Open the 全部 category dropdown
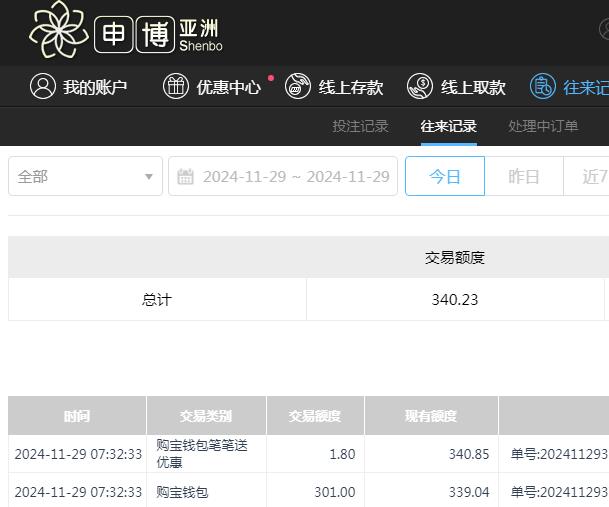 click(x=85, y=176)
